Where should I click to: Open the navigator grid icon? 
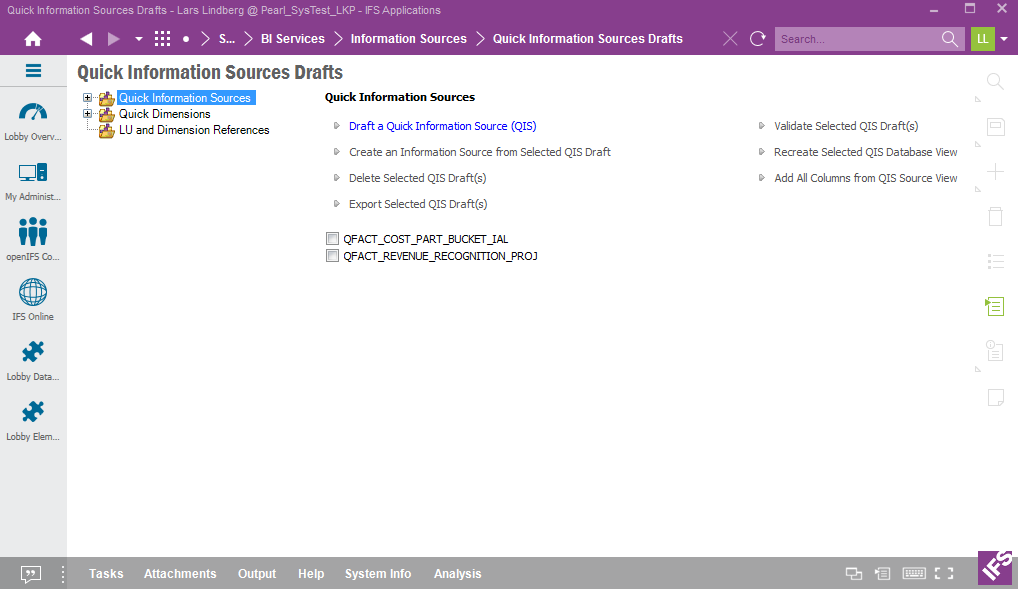pos(162,39)
